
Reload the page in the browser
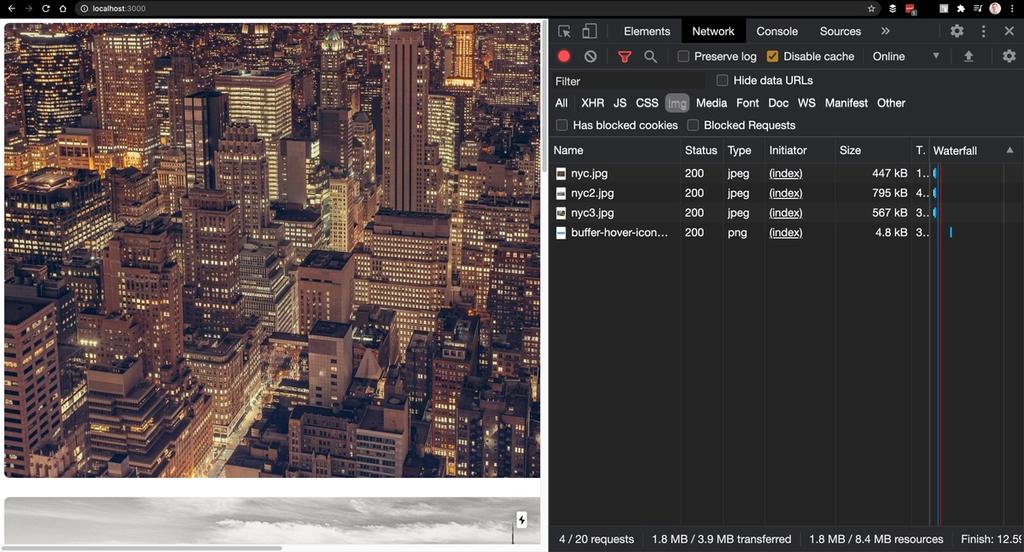coord(45,8)
